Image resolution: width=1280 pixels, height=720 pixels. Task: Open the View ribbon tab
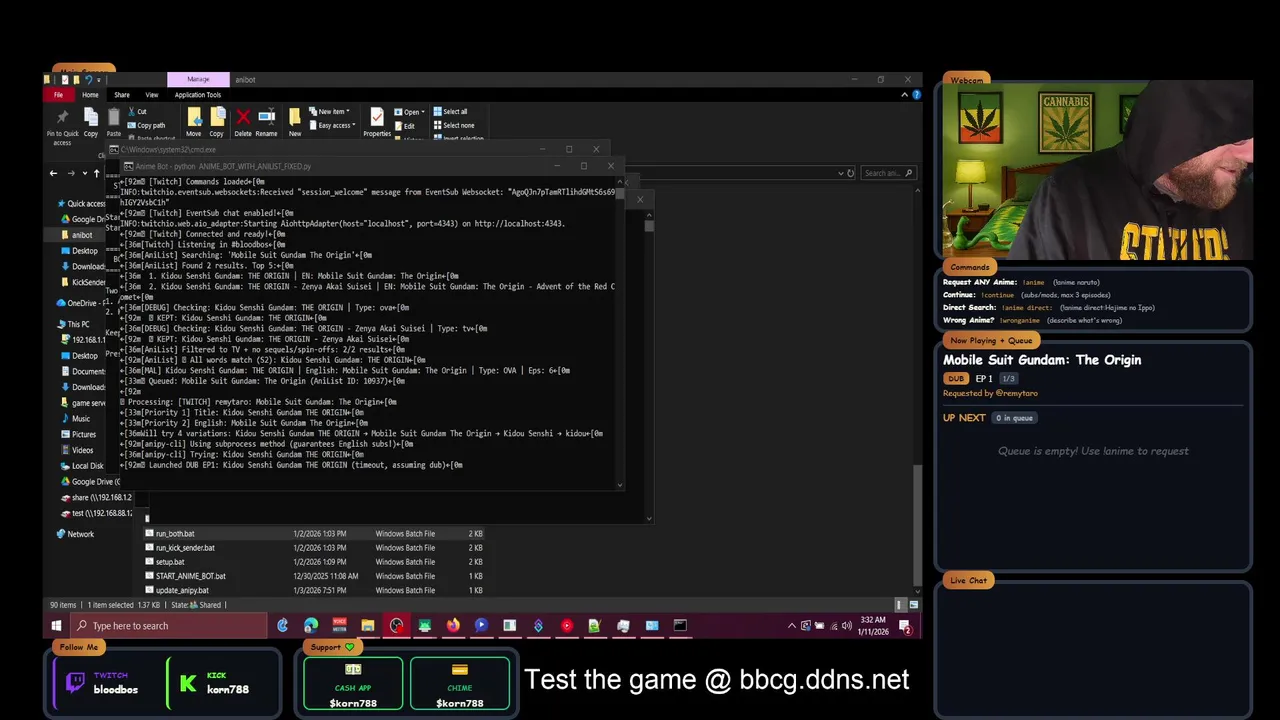[152, 95]
